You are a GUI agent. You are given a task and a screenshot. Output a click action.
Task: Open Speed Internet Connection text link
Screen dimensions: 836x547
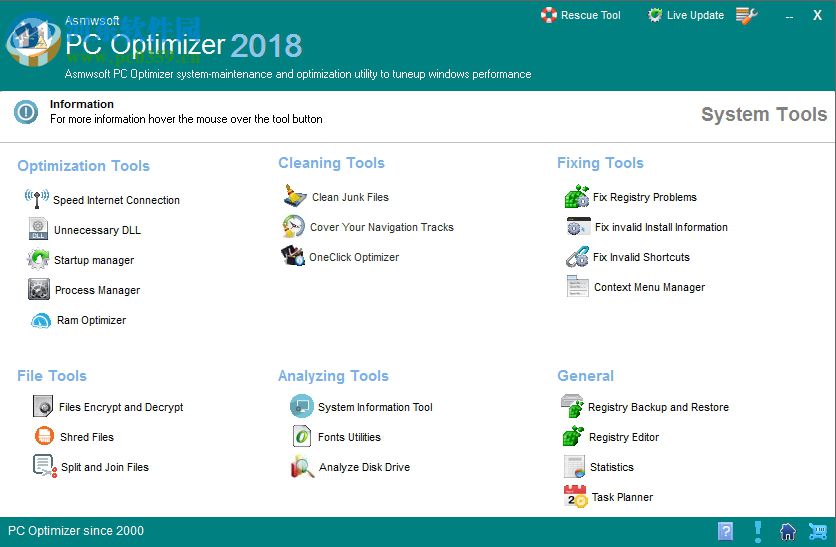(116, 200)
